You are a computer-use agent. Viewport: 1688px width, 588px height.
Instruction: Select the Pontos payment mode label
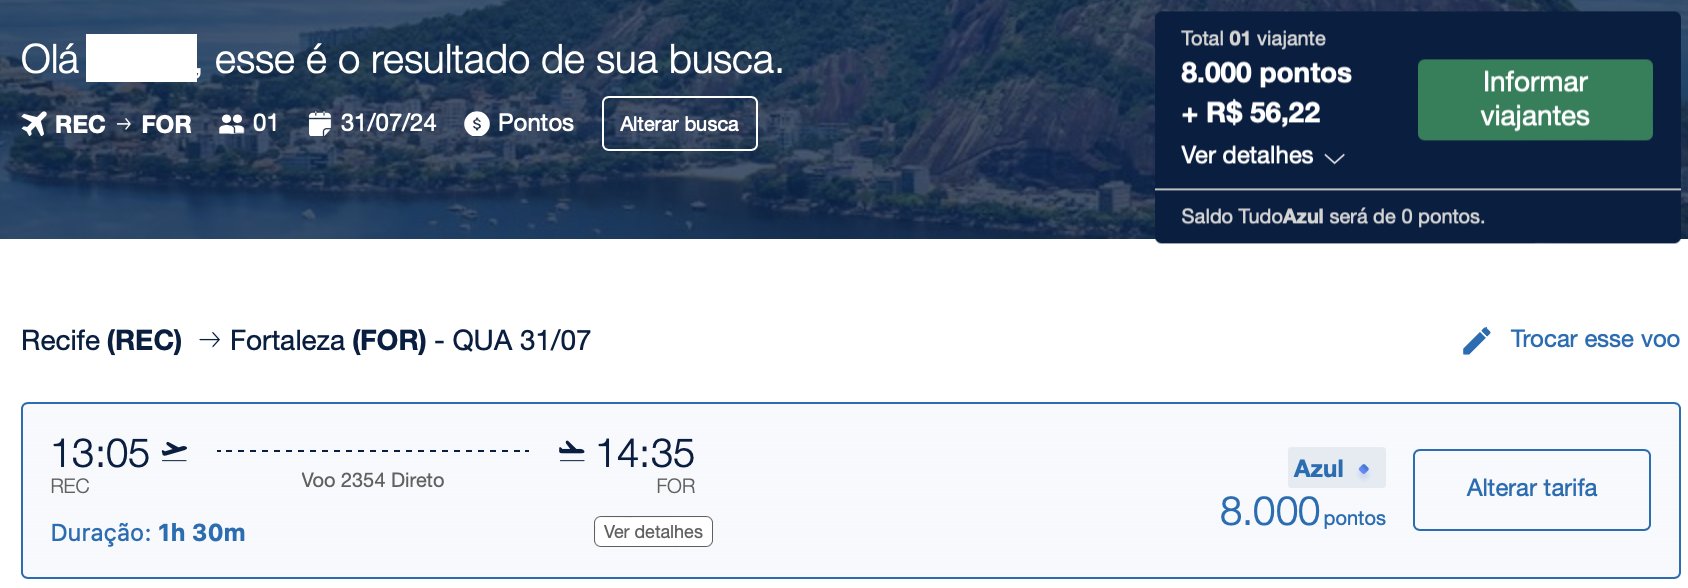click(x=536, y=123)
